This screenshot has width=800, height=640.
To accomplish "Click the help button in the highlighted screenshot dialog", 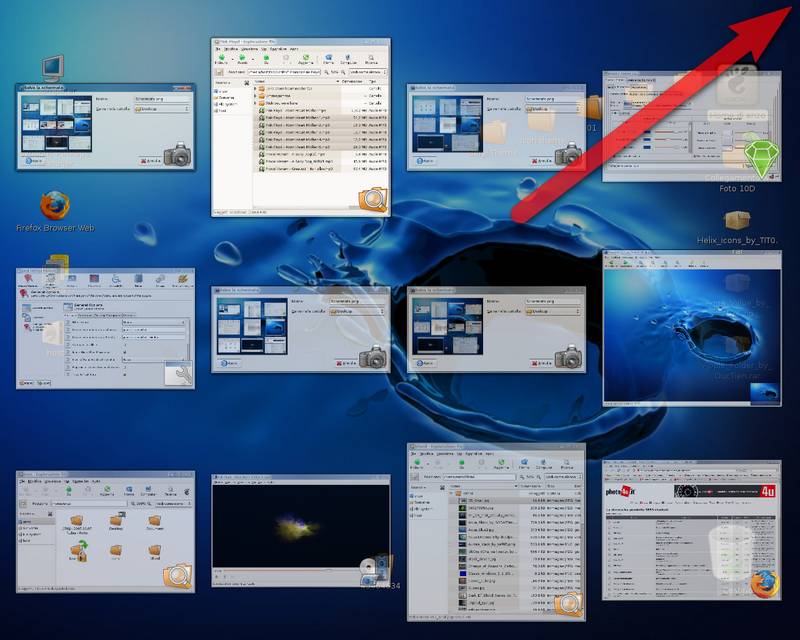I will pyautogui.click(x=34, y=161).
